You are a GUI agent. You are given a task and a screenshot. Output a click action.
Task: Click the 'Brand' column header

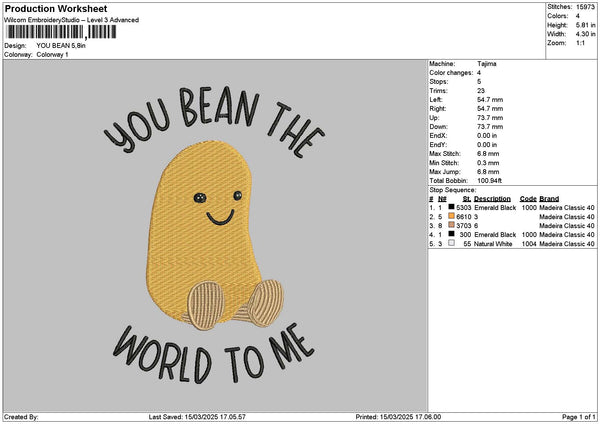coord(549,198)
